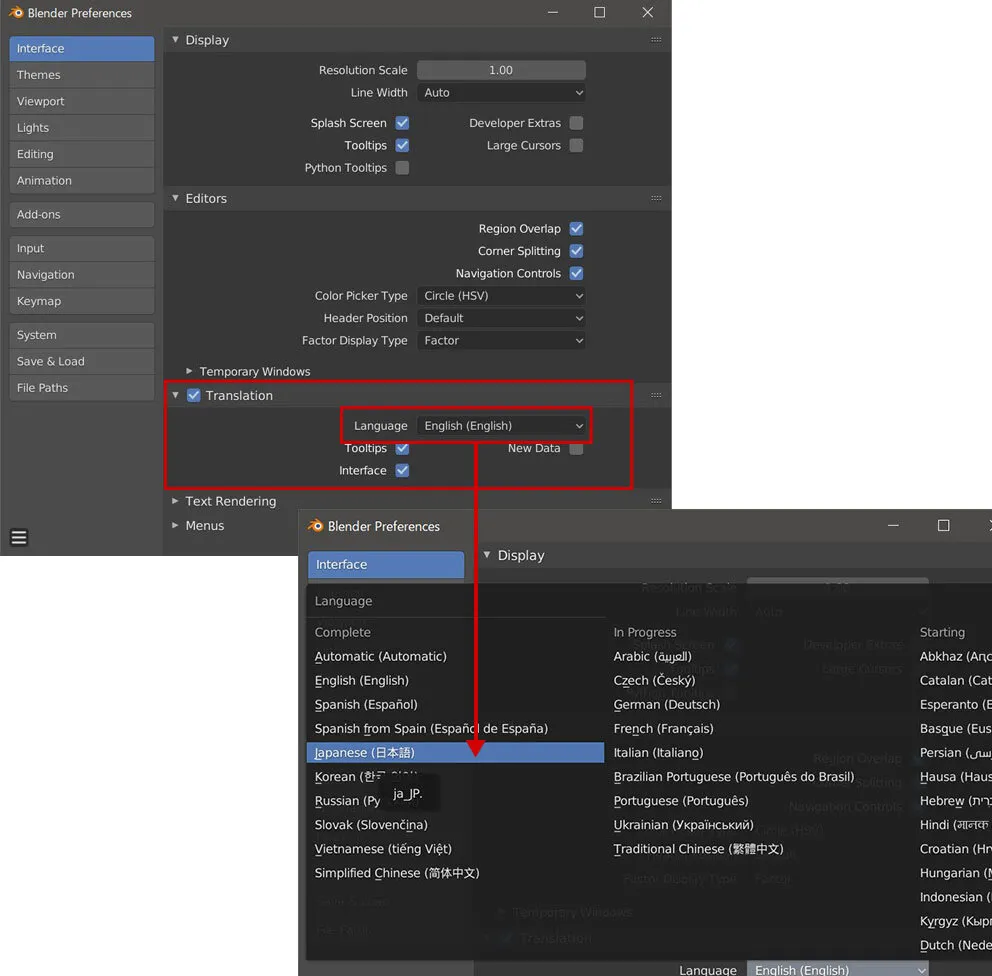Click the Editors panel grip dots icon
Screen dimensions: 992x976
[656, 198]
